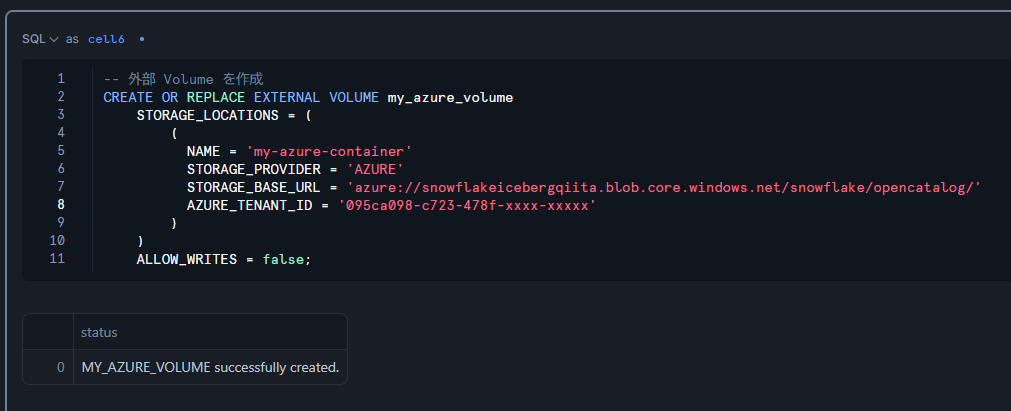
Task: Click the azure:// STORAGE_BASE_URL string
Action: (x=664, y=187)
